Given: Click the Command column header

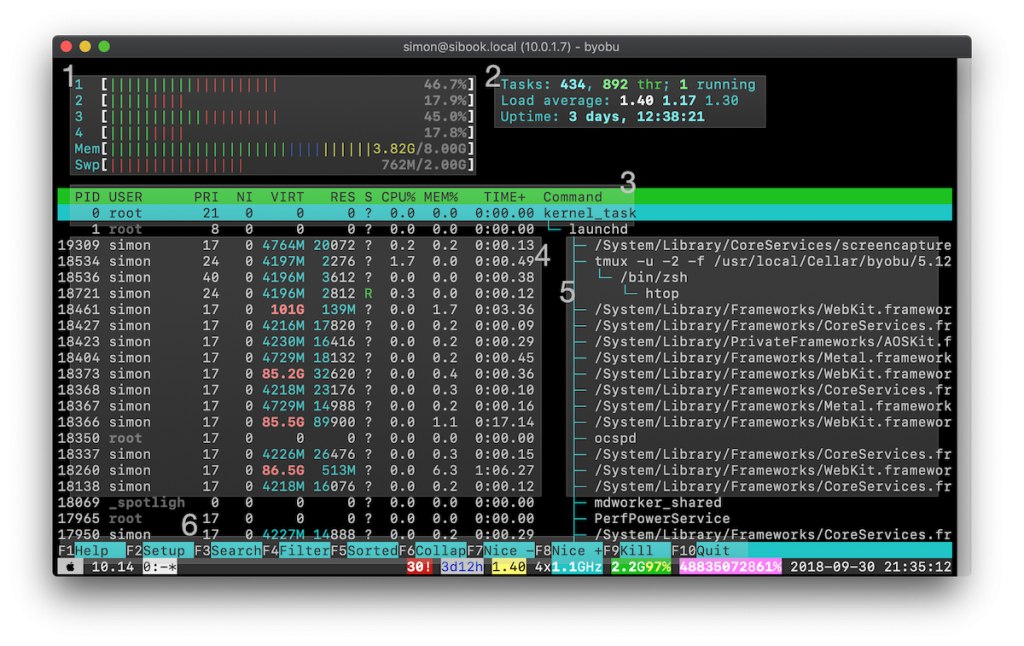Looking at the screenshot, I should tap(573, 197).
